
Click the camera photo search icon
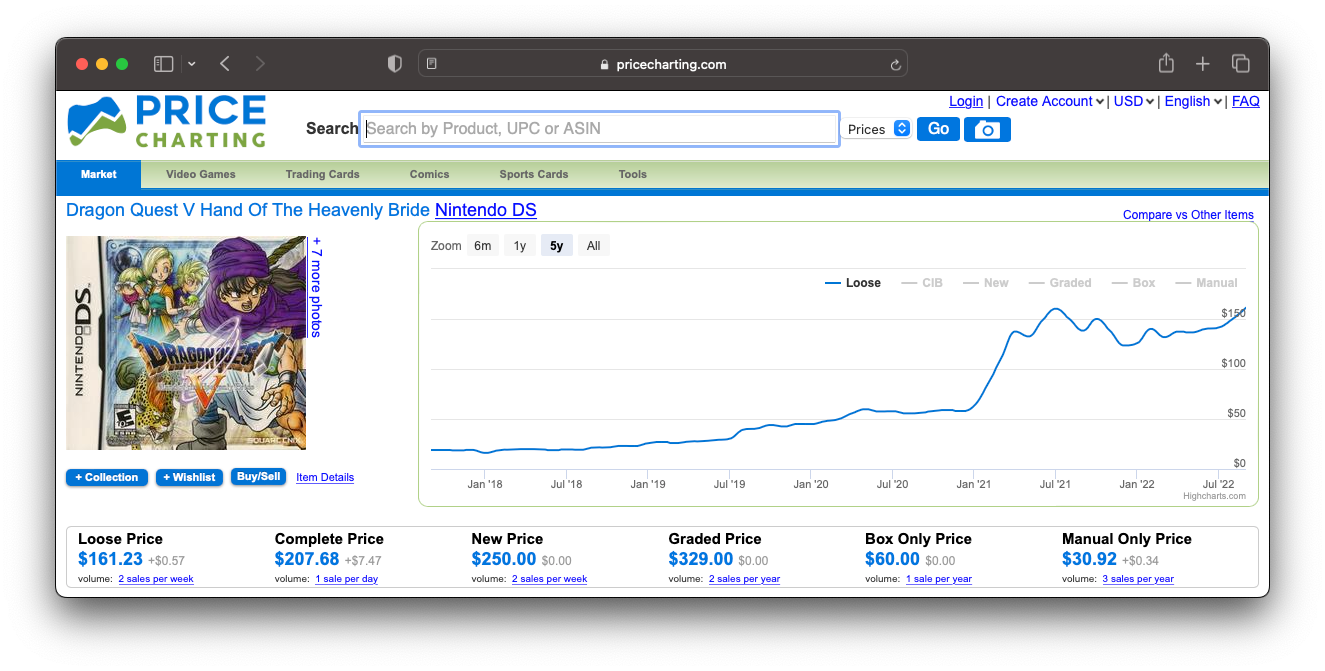pyautogui.click(x=986, y=129)
